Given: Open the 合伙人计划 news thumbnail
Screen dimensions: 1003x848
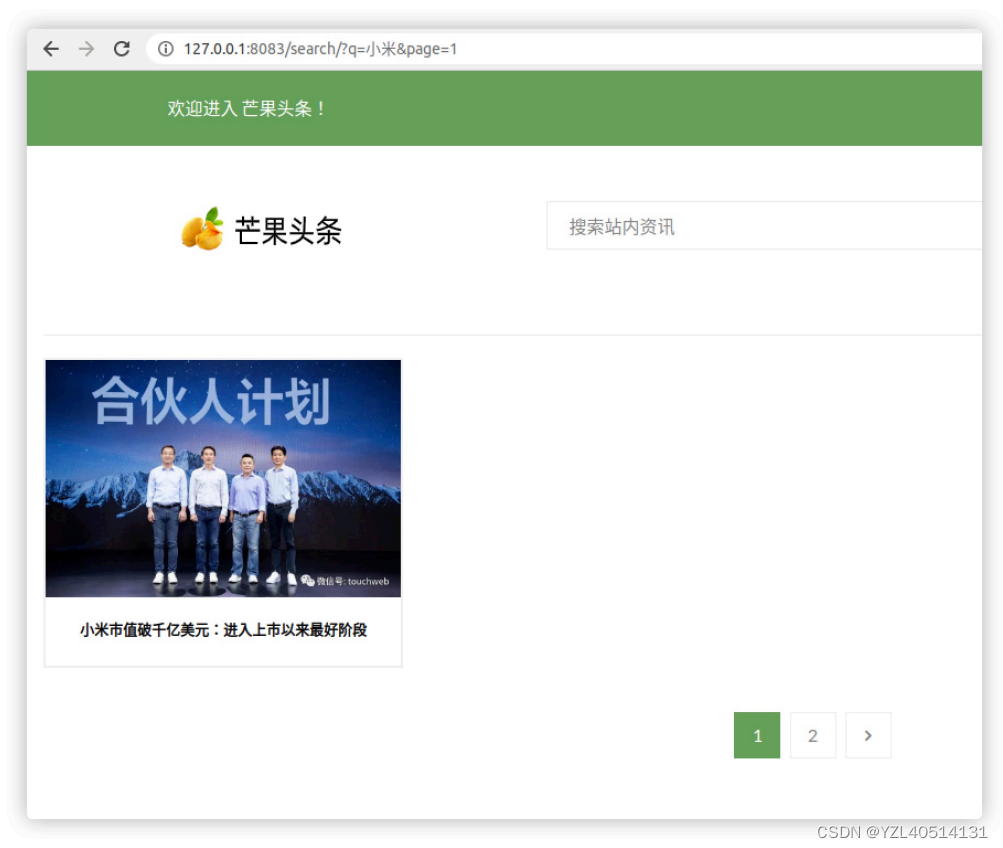Looking at the screenshot, I should tap(223, 478).
